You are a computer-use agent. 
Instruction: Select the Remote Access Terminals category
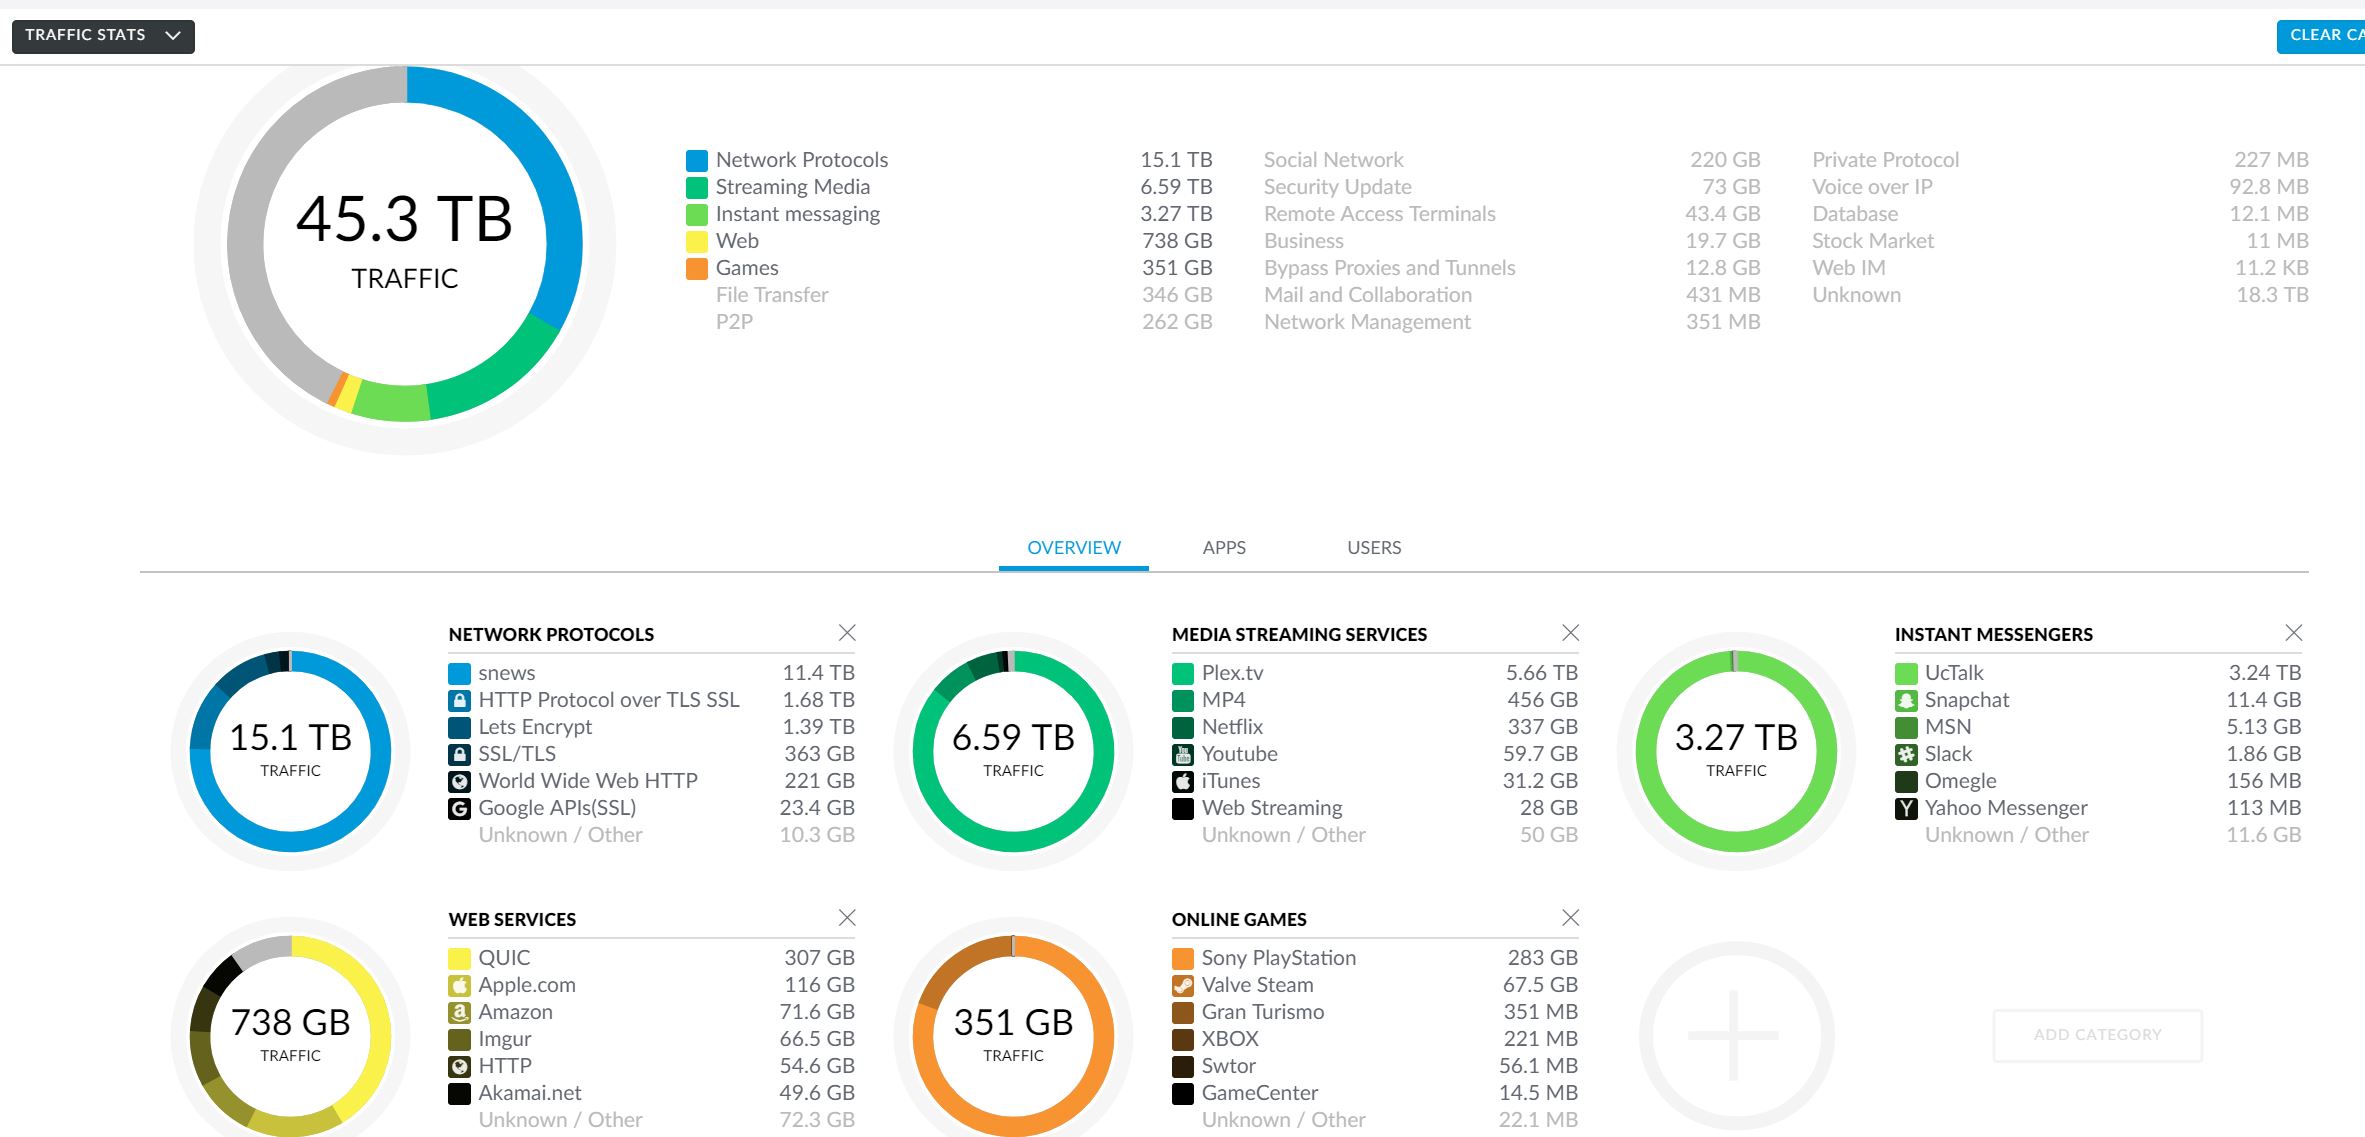tap(1512, 214)
